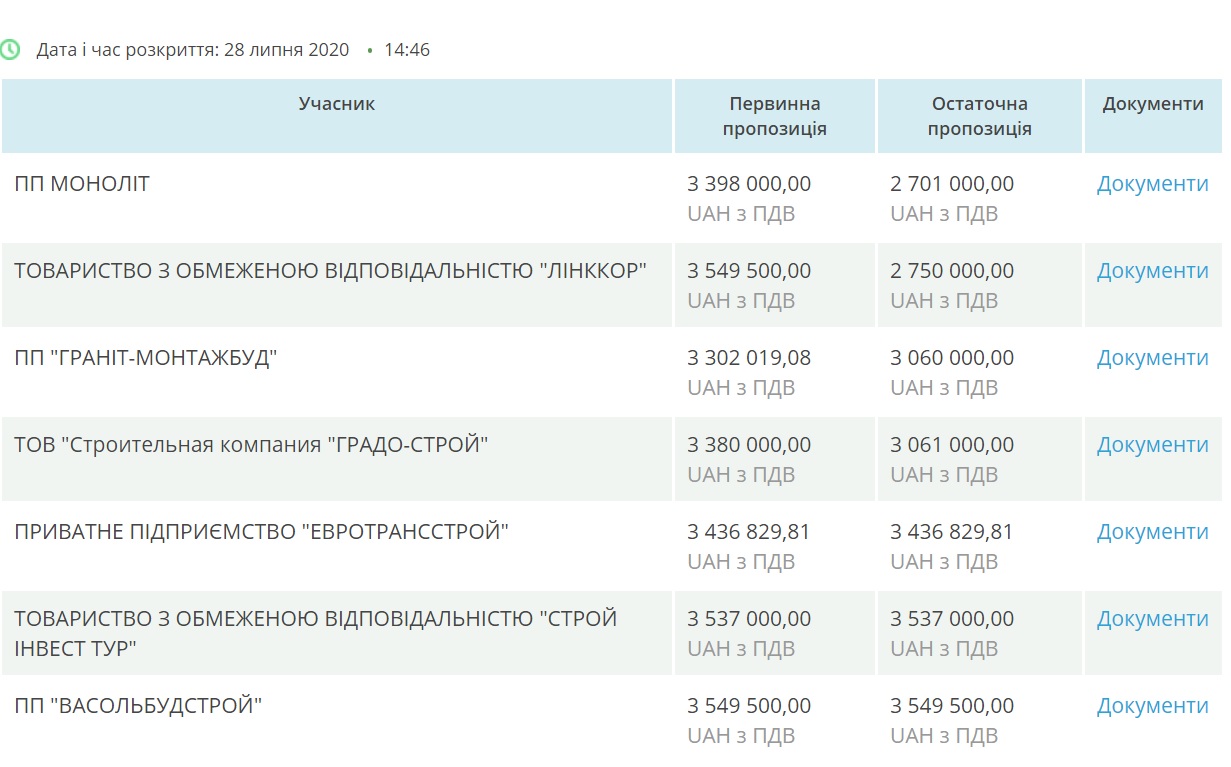Click the clock icon beside disclosure date
Image resolution: width=1231 pixels, height=767 pixels.
pos(10,49)
